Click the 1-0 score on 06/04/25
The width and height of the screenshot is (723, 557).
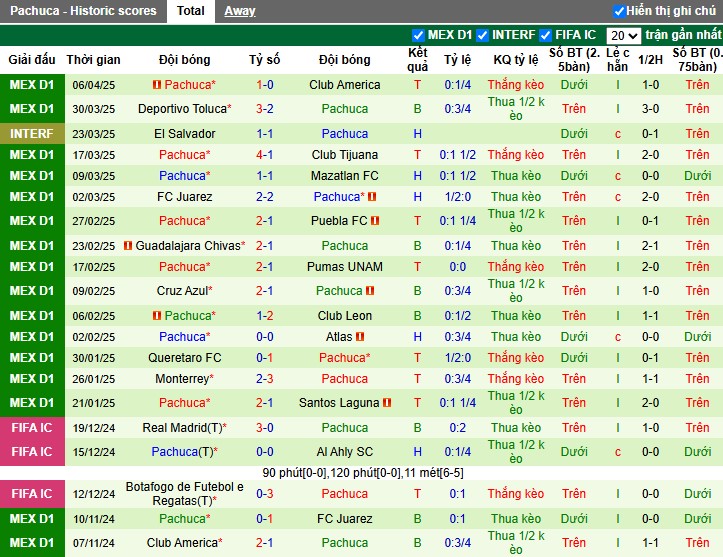point(265,85)
